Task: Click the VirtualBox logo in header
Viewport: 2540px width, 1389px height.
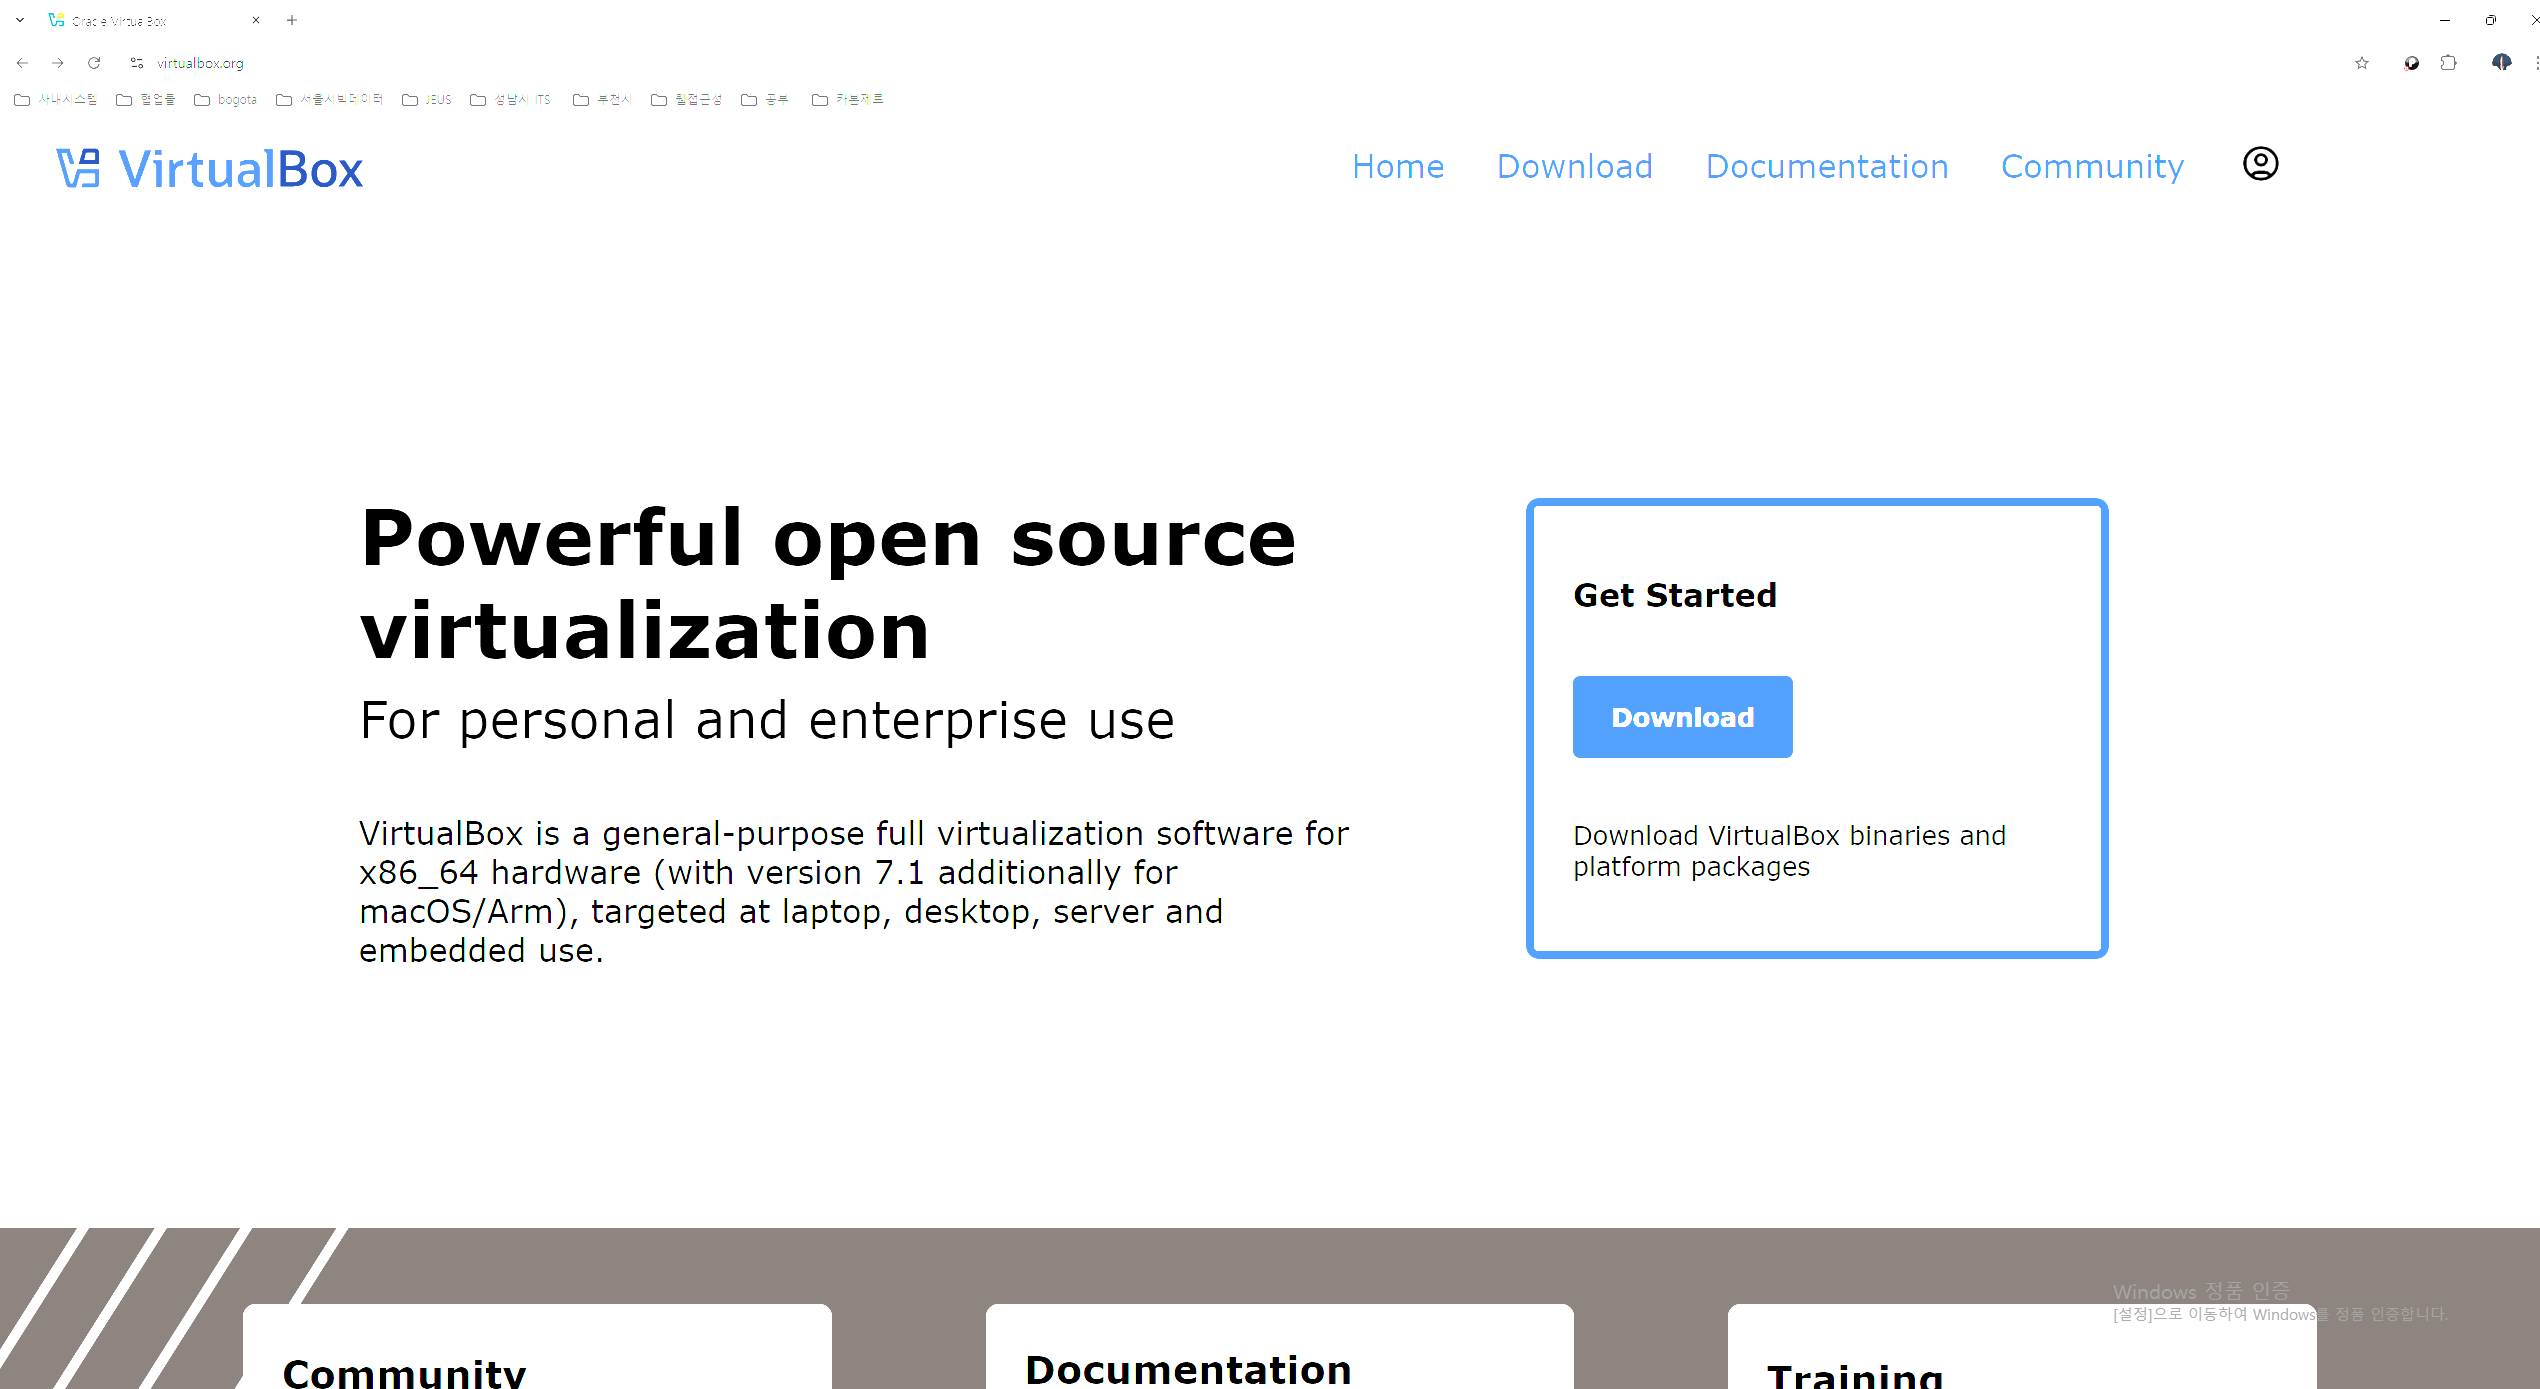Action: [x=210, y=168]
